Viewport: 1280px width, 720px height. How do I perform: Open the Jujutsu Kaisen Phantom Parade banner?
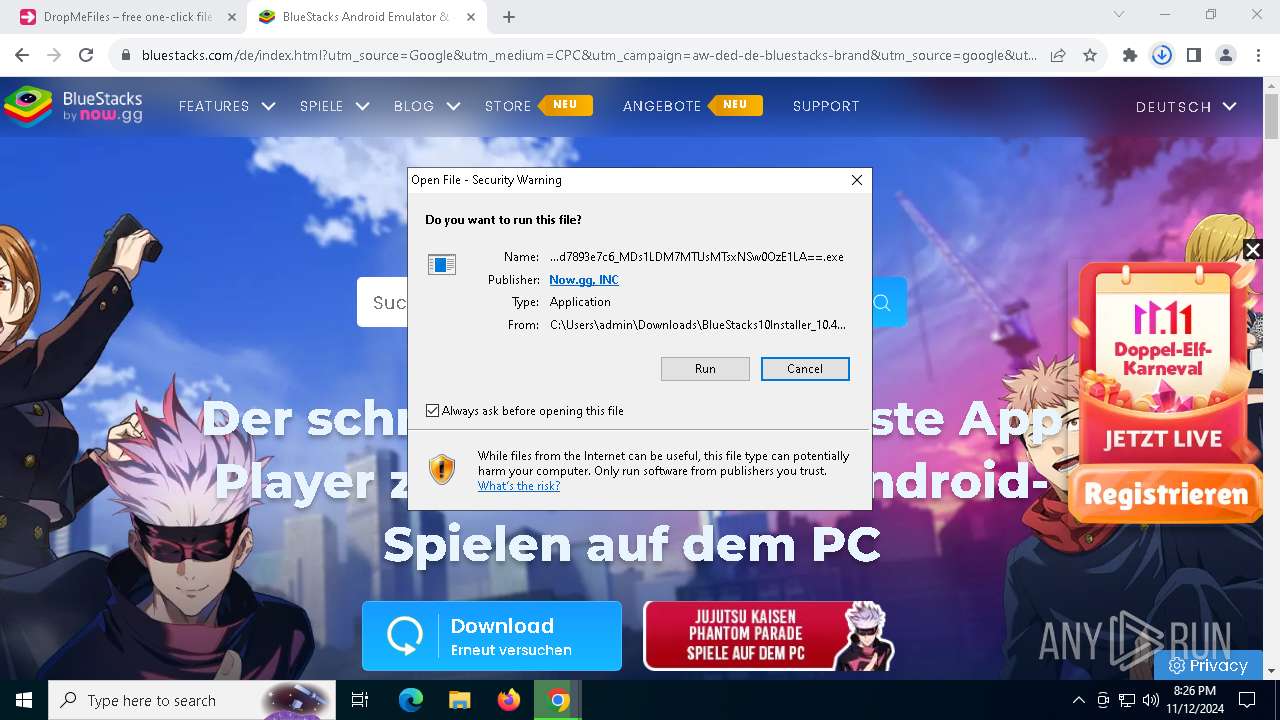(769, 636)
